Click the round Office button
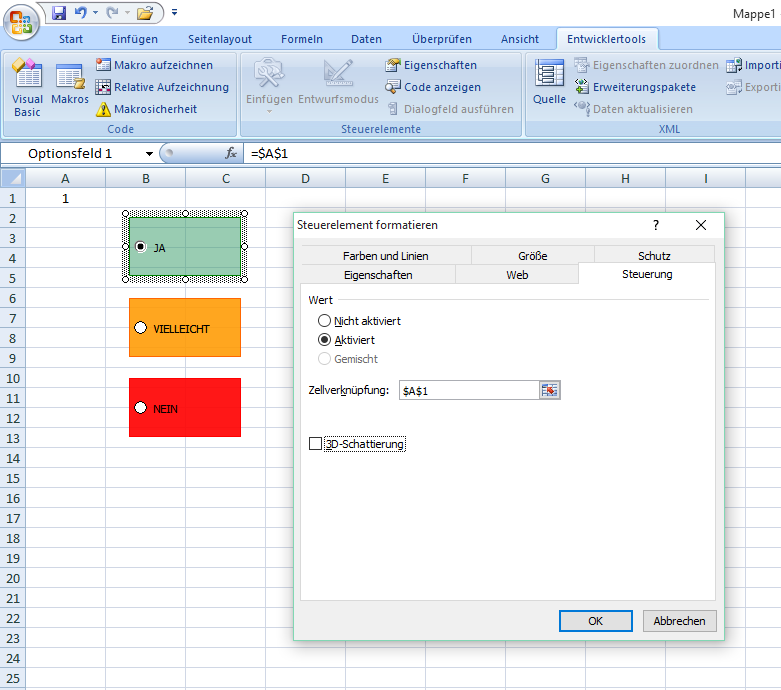 tap(20, 20)
